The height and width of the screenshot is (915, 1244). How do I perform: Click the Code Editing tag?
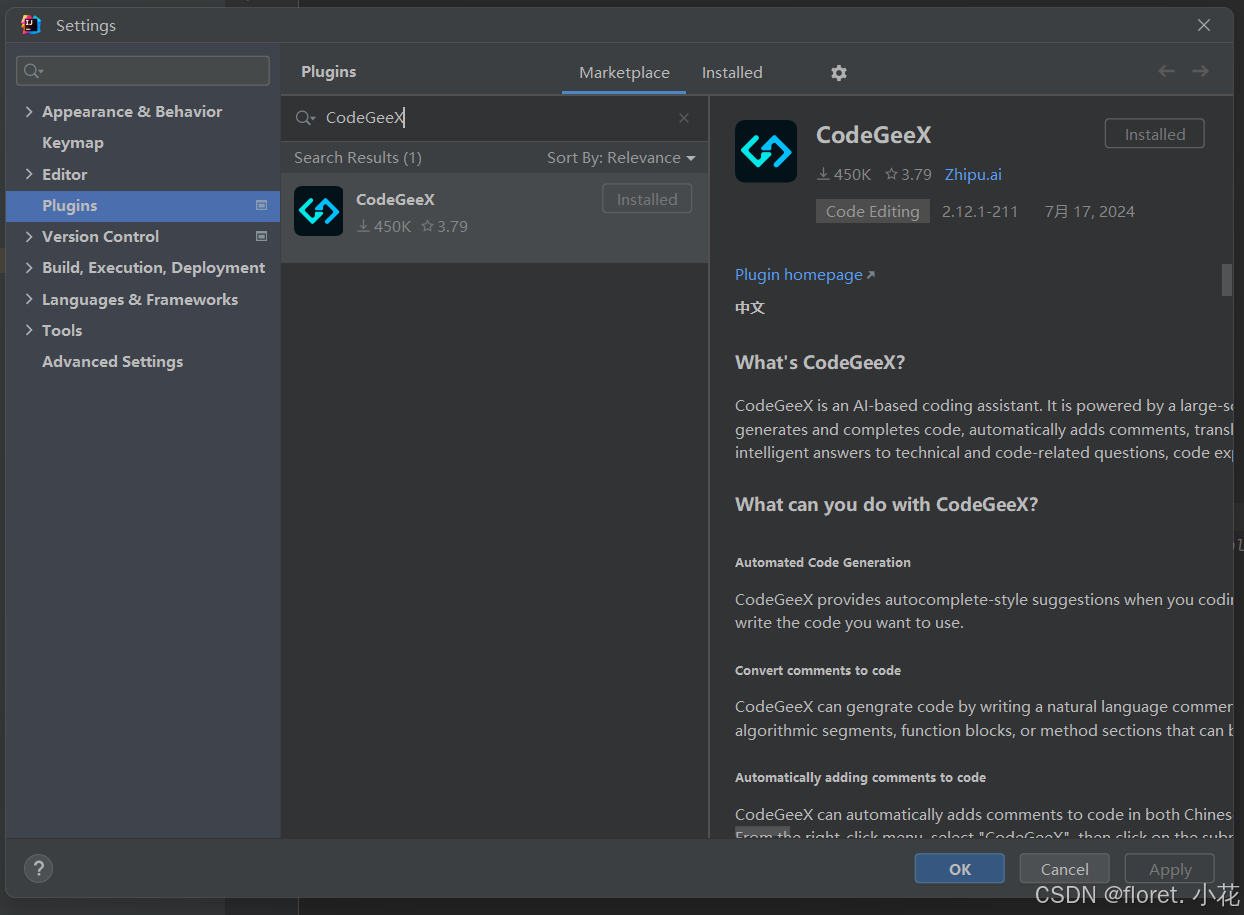point(873,211)
